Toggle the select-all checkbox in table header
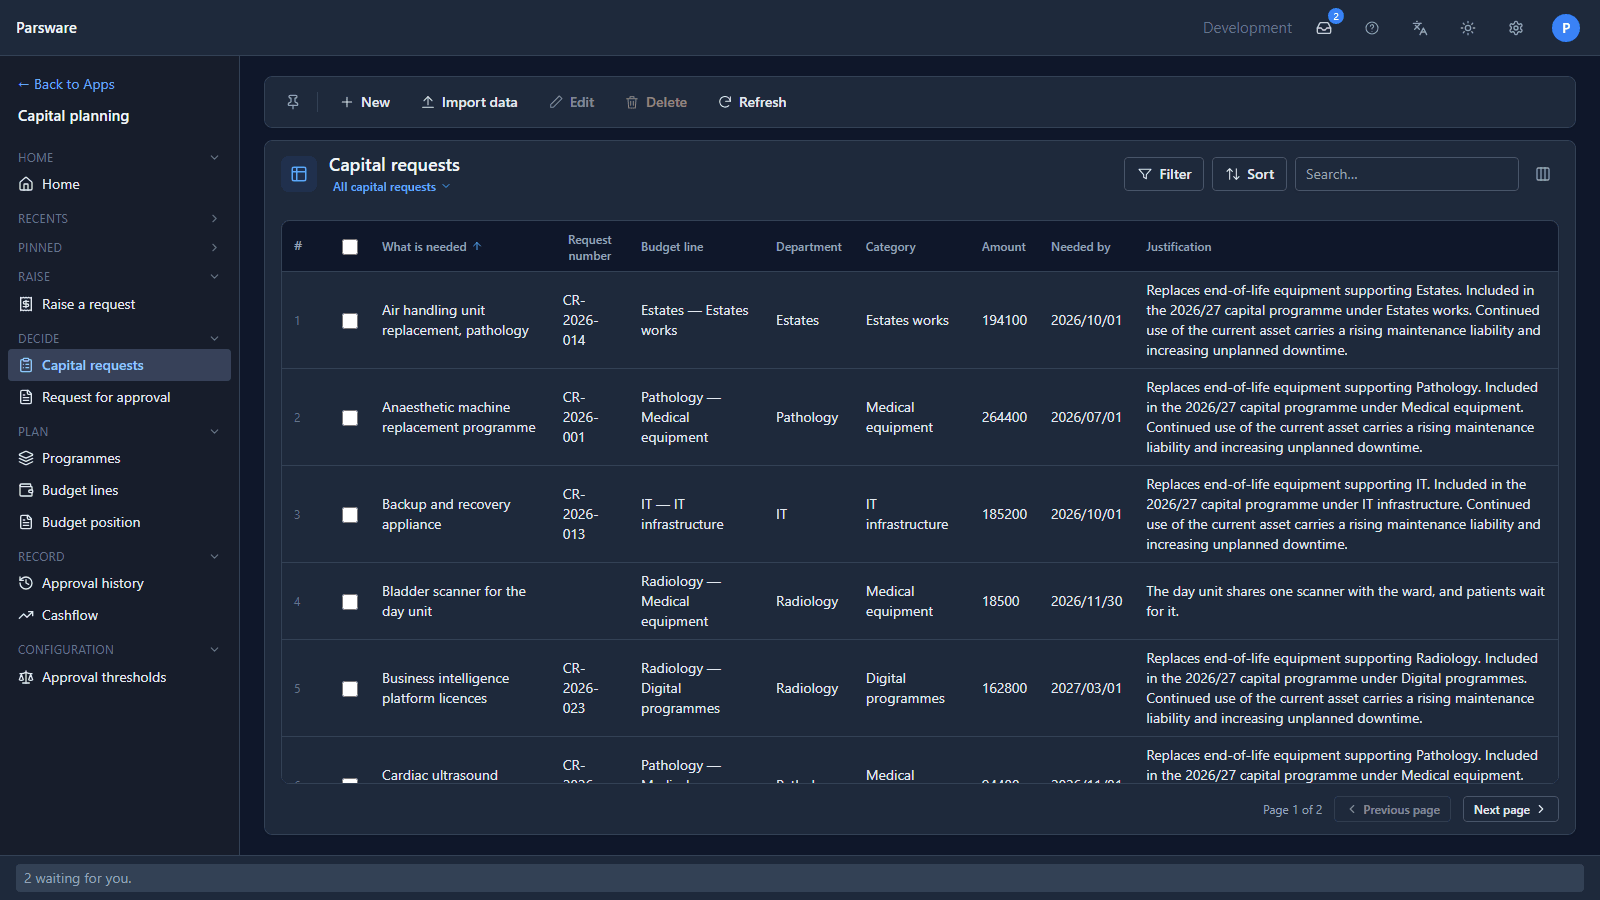Screen dimensions: 1600x900 350,247
